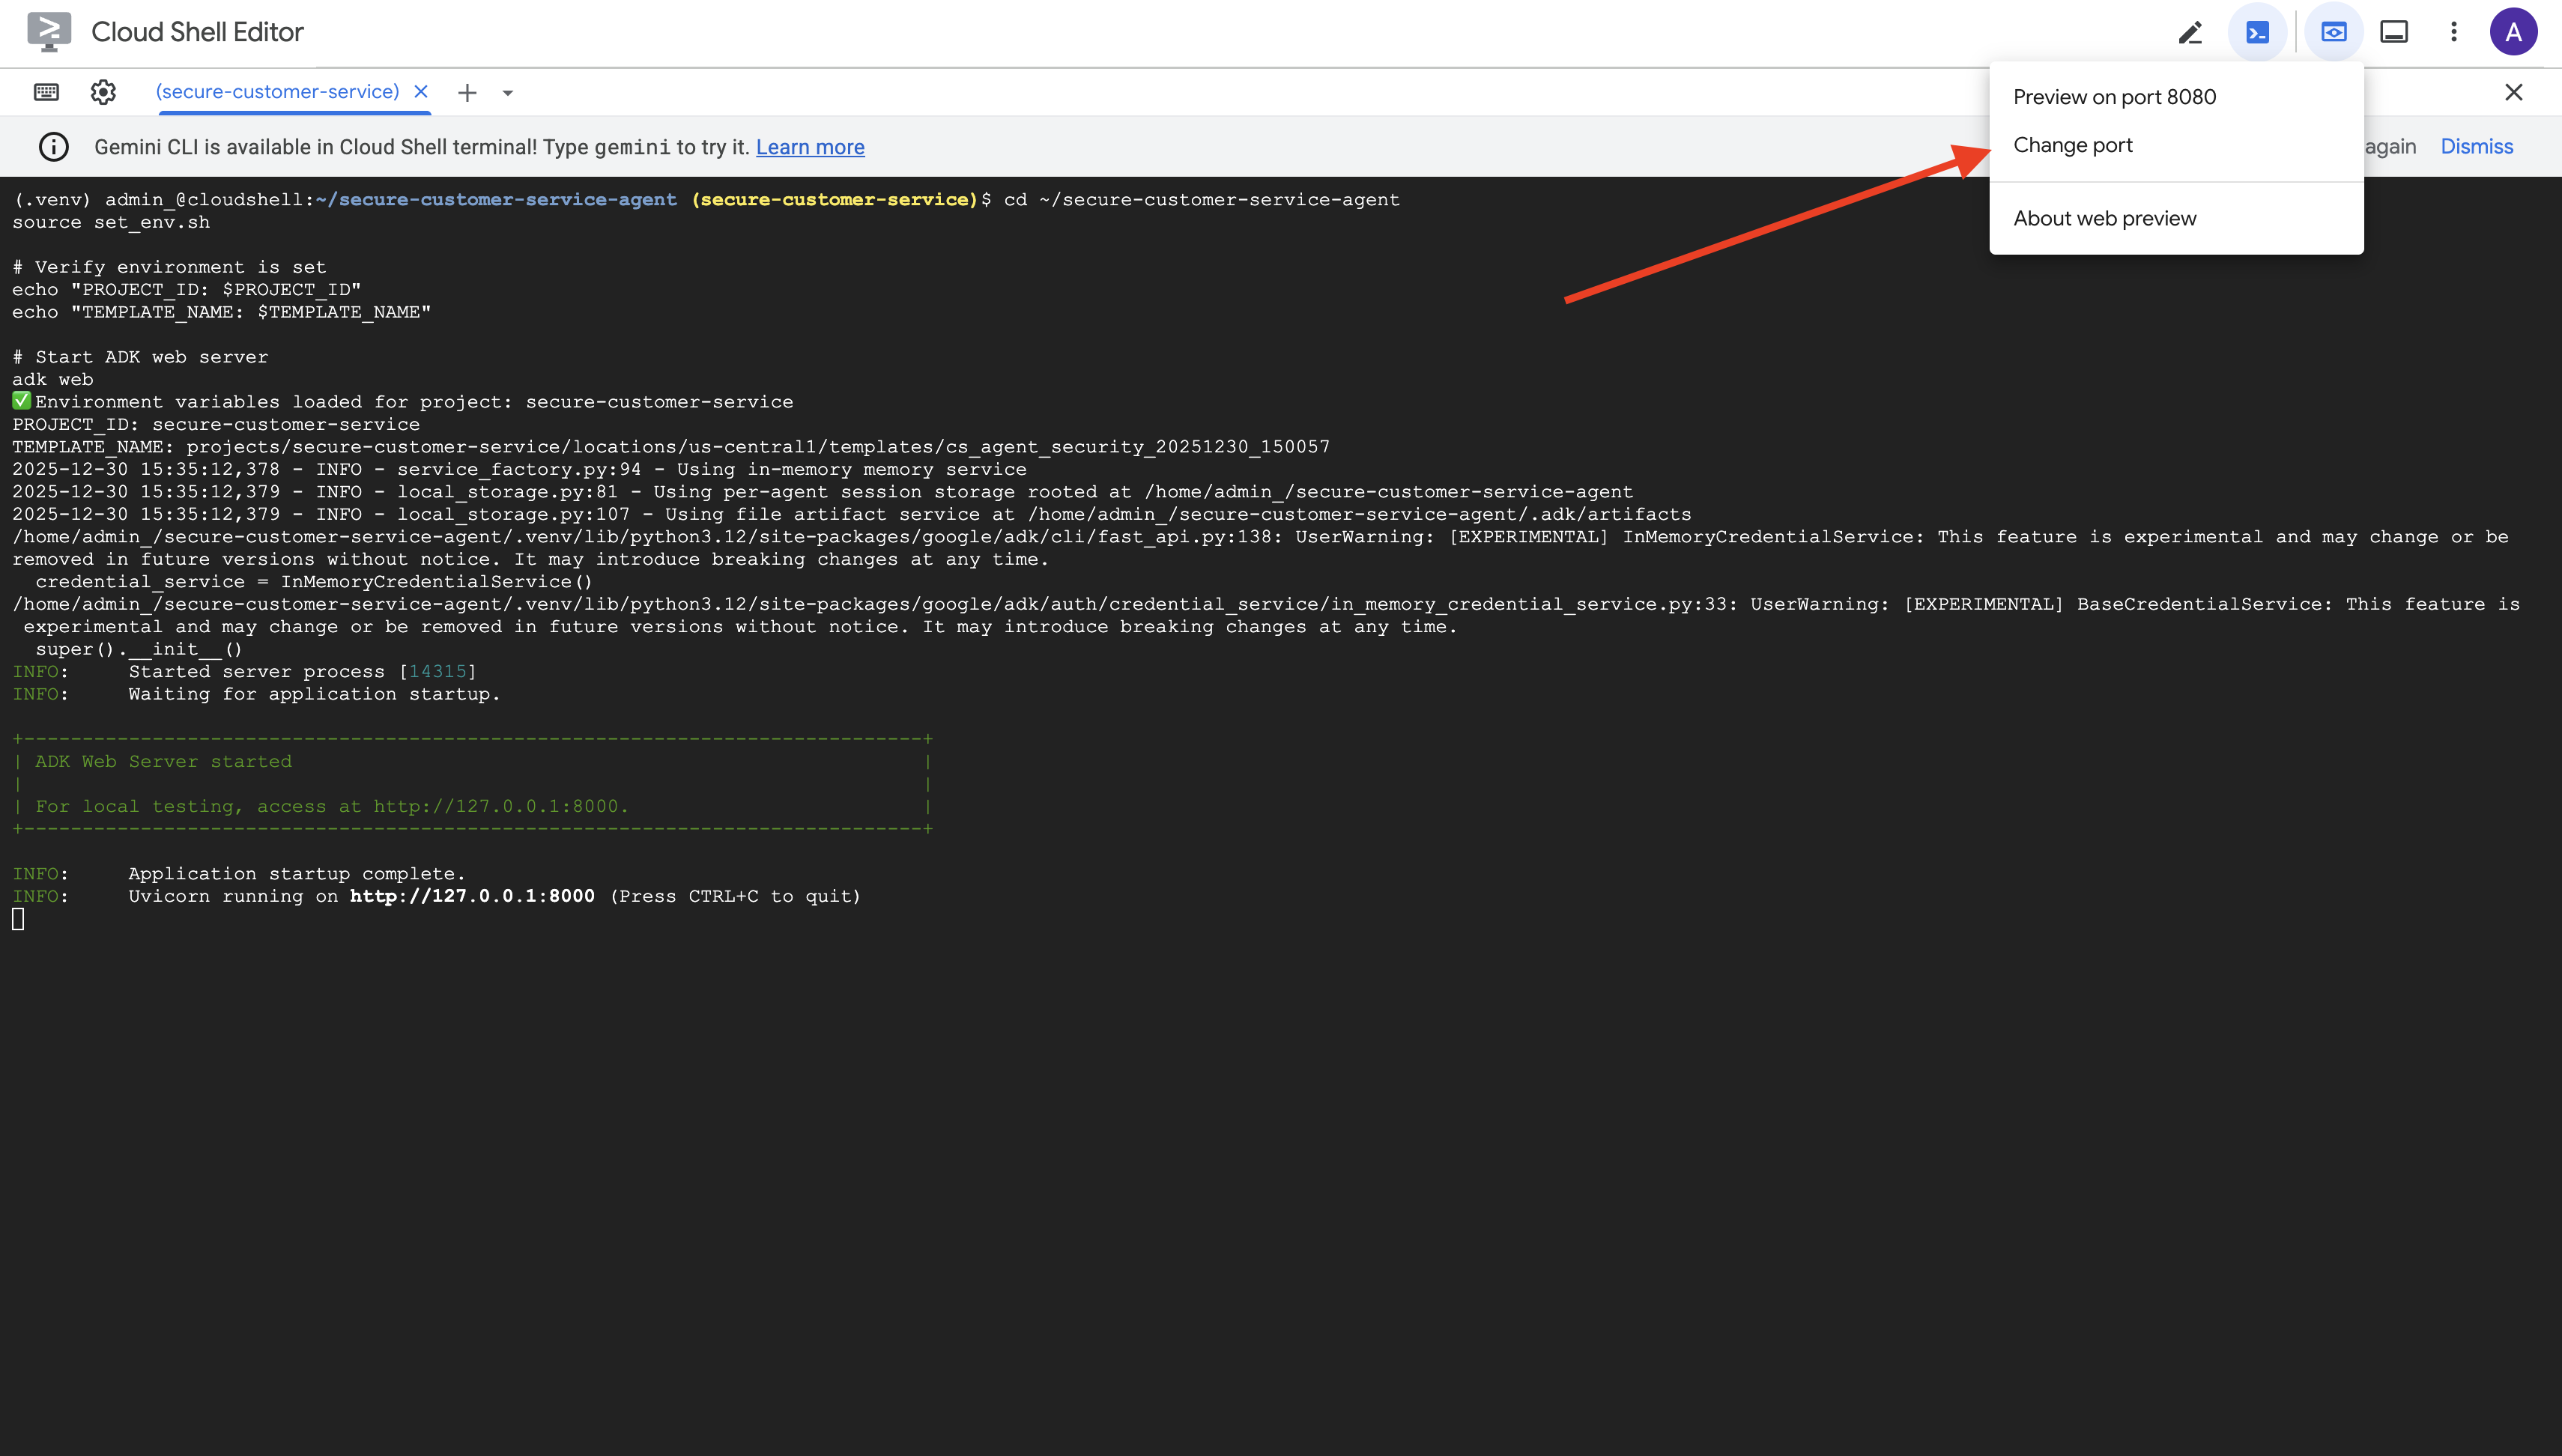Open a new terminal tab with plus
The height and width of the screenshot is (1456, 2562).
tap(467, 92)
